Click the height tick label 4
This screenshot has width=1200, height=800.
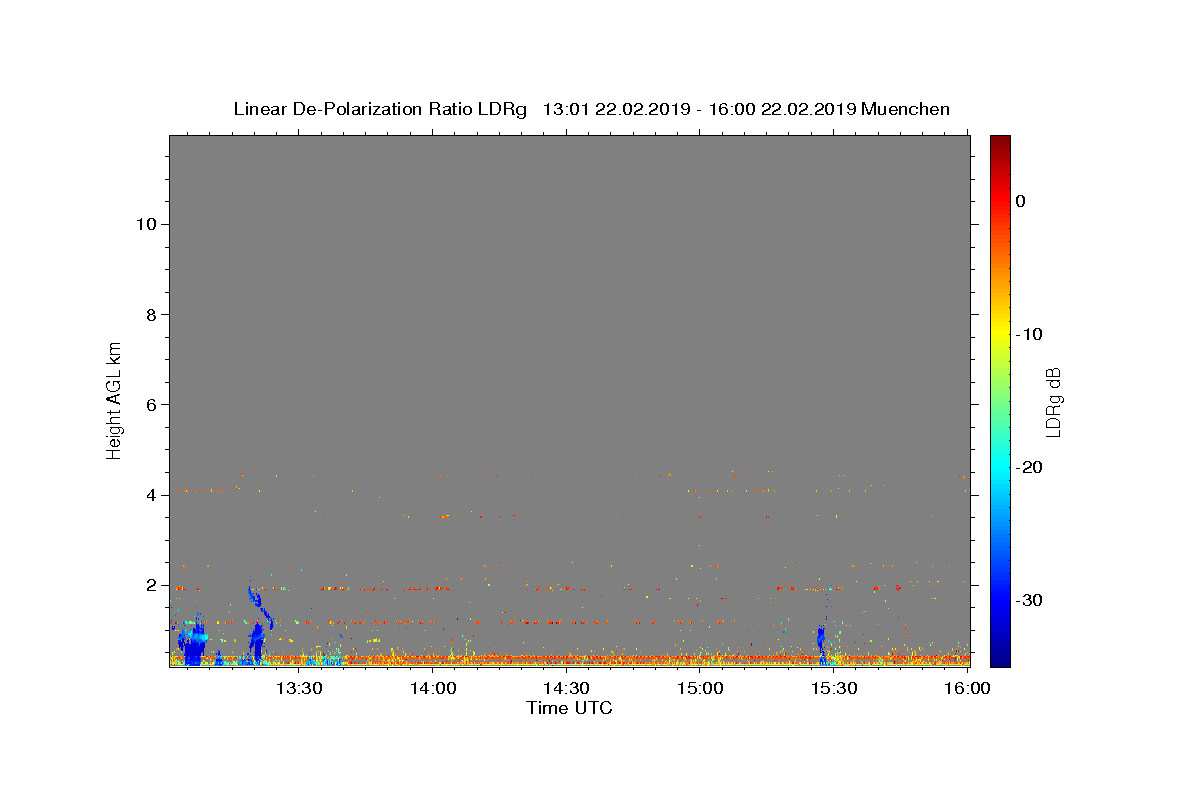150,495
